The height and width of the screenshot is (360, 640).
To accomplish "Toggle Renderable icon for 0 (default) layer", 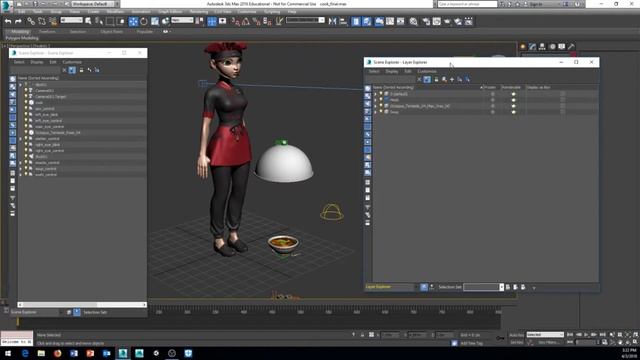I will (513, 94).
